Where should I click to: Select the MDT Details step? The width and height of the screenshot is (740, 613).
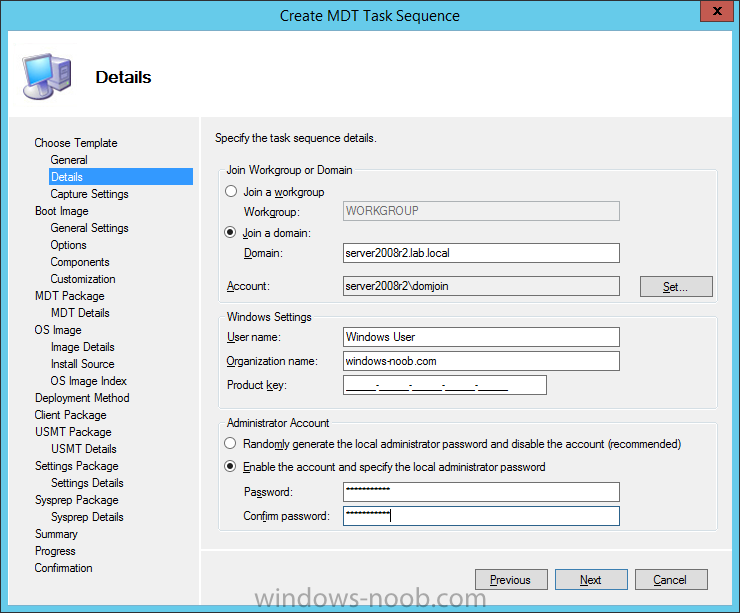tap(80, 313)
